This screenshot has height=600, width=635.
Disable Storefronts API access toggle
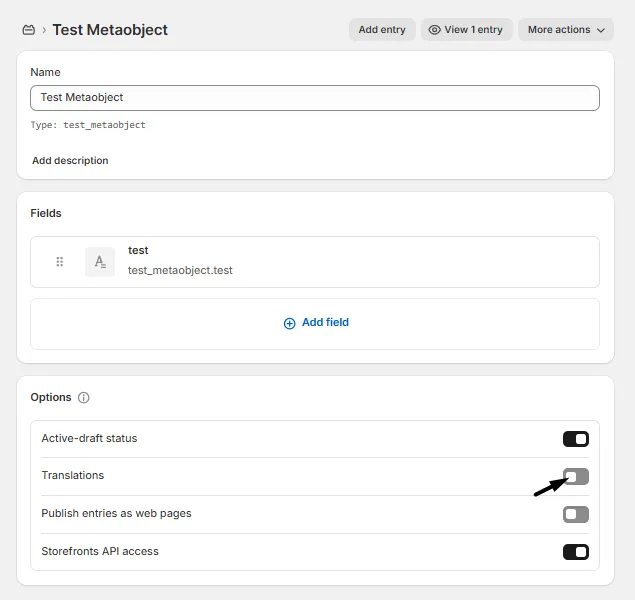click(x=575, y=552)
